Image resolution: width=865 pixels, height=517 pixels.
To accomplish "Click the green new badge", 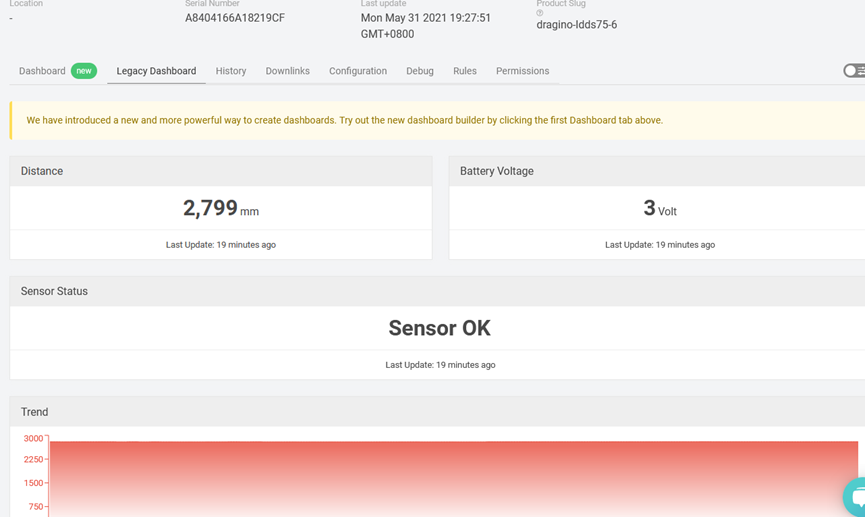I will [84, 71].
